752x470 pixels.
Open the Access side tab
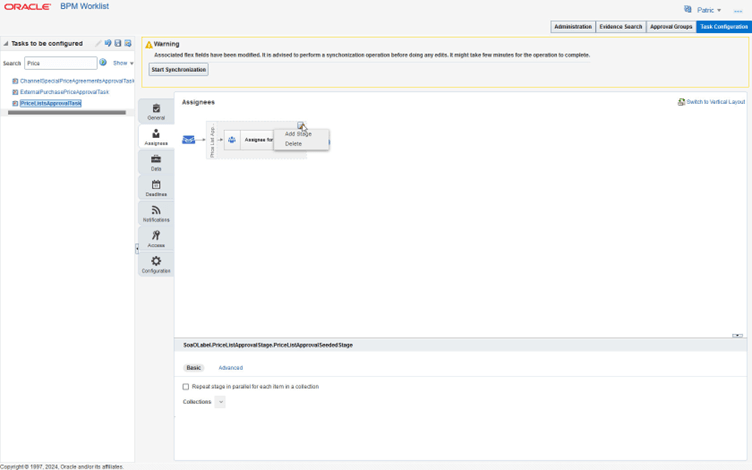pyautogui.click(x=156, y=239)
